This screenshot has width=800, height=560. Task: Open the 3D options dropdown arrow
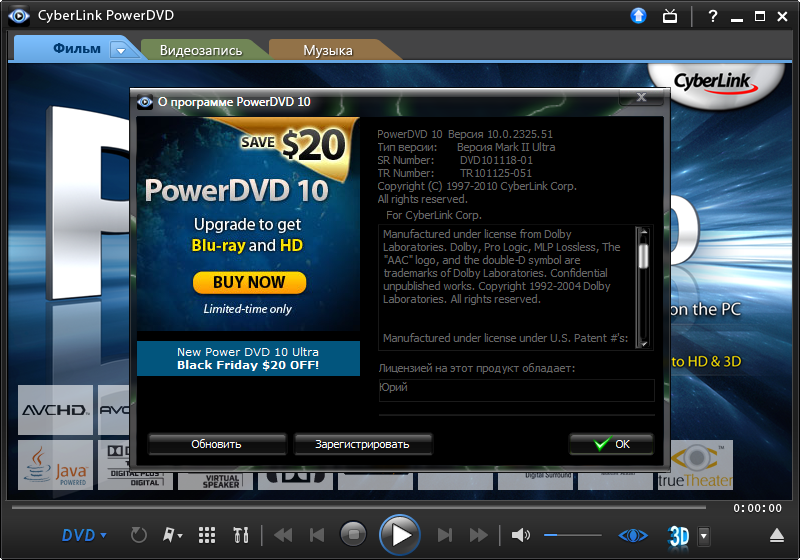coord(704,536)
